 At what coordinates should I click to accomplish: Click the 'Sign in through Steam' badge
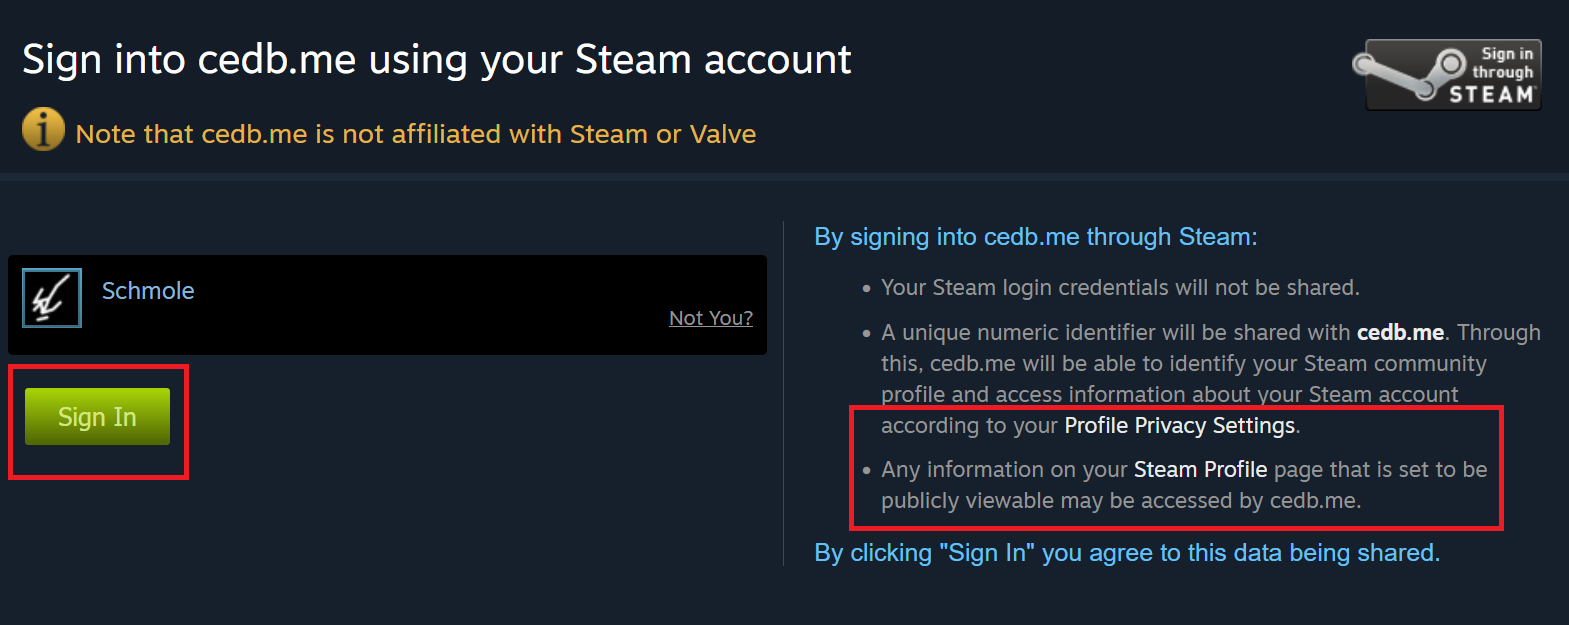point(1452,75)
